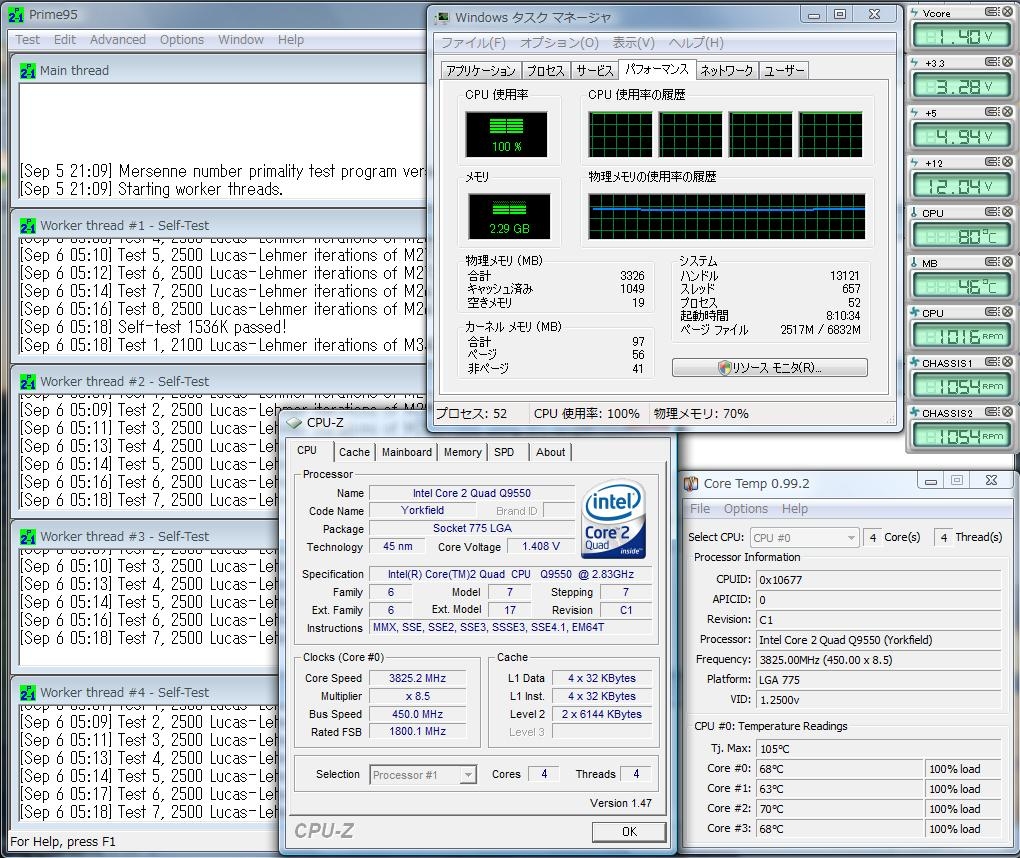The width and height of the screenshot is (1020, 858).
Task: Click the Intel Core 2 Quad logo
Action: pos(613,520)
